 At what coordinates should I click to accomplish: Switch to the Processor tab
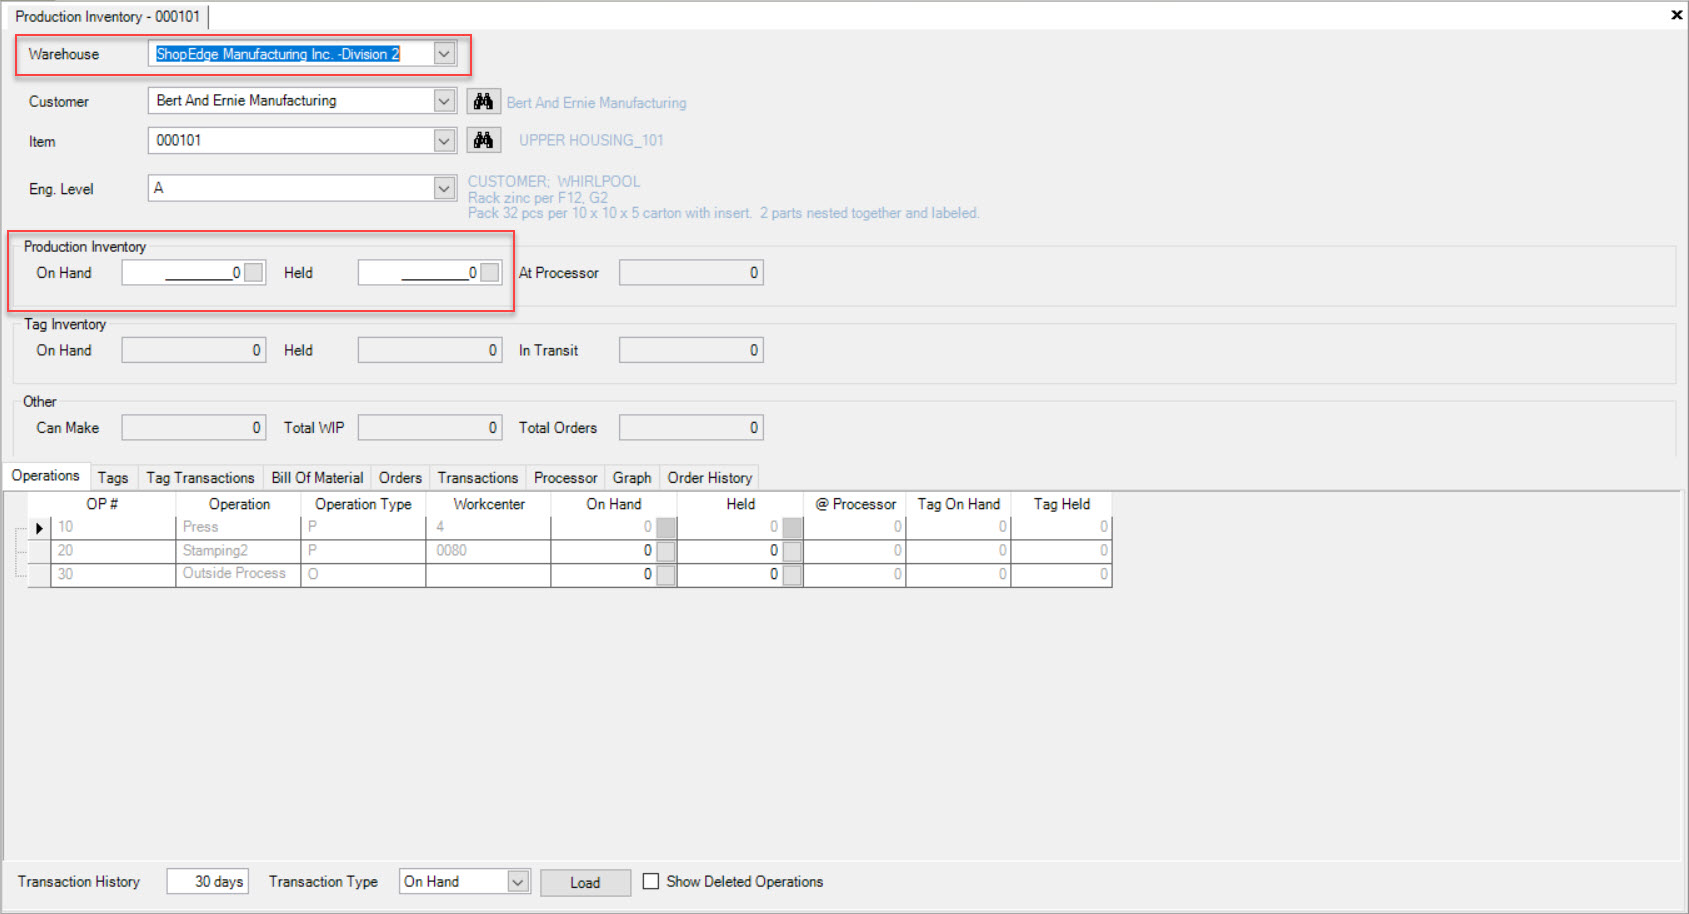[565, 478]
